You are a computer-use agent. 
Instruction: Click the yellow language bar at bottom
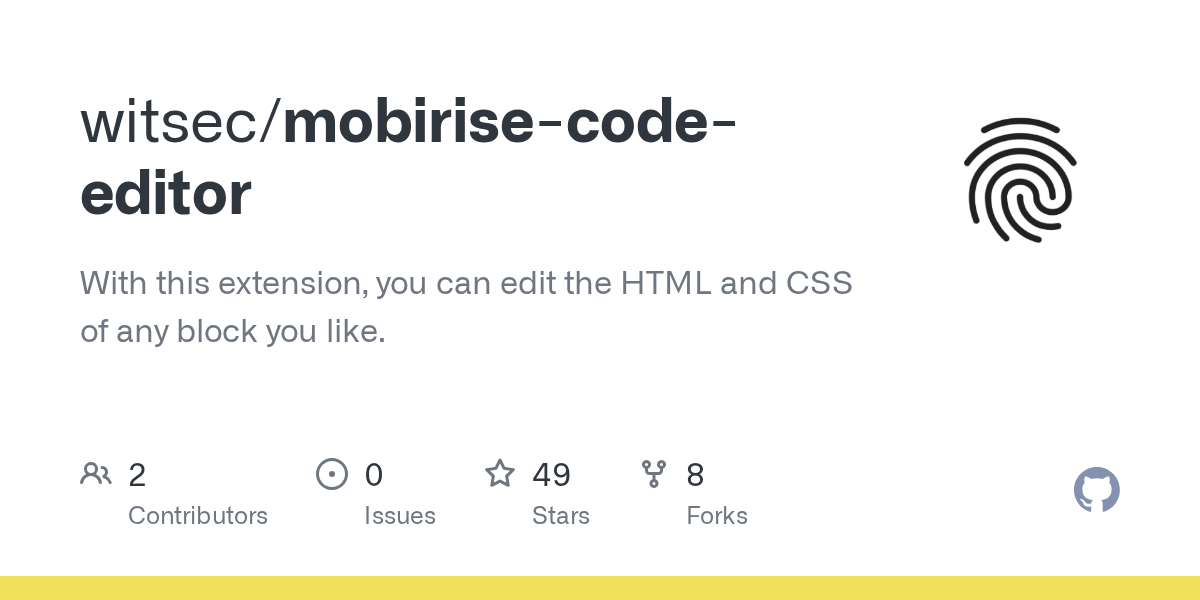point(600,588)
